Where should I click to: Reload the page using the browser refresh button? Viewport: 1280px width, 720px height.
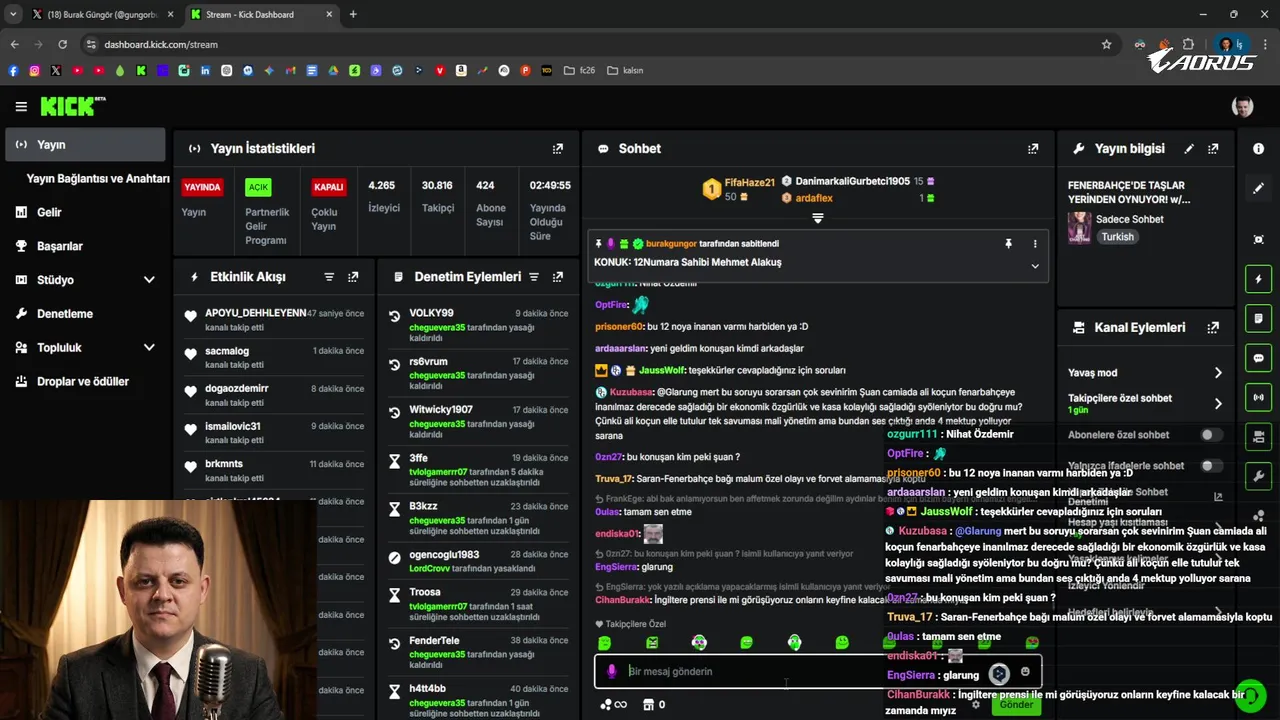(x=62, y=44)
